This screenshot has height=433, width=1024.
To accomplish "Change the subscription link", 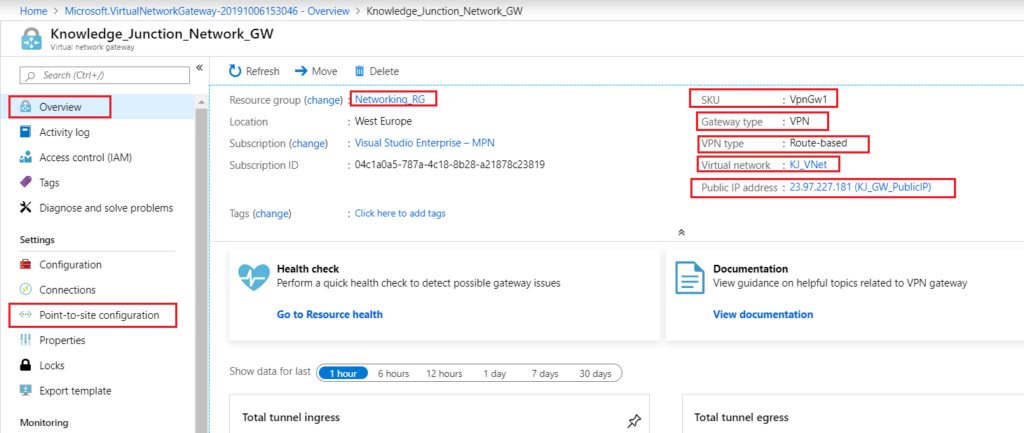I will click(x=308, y=143).
